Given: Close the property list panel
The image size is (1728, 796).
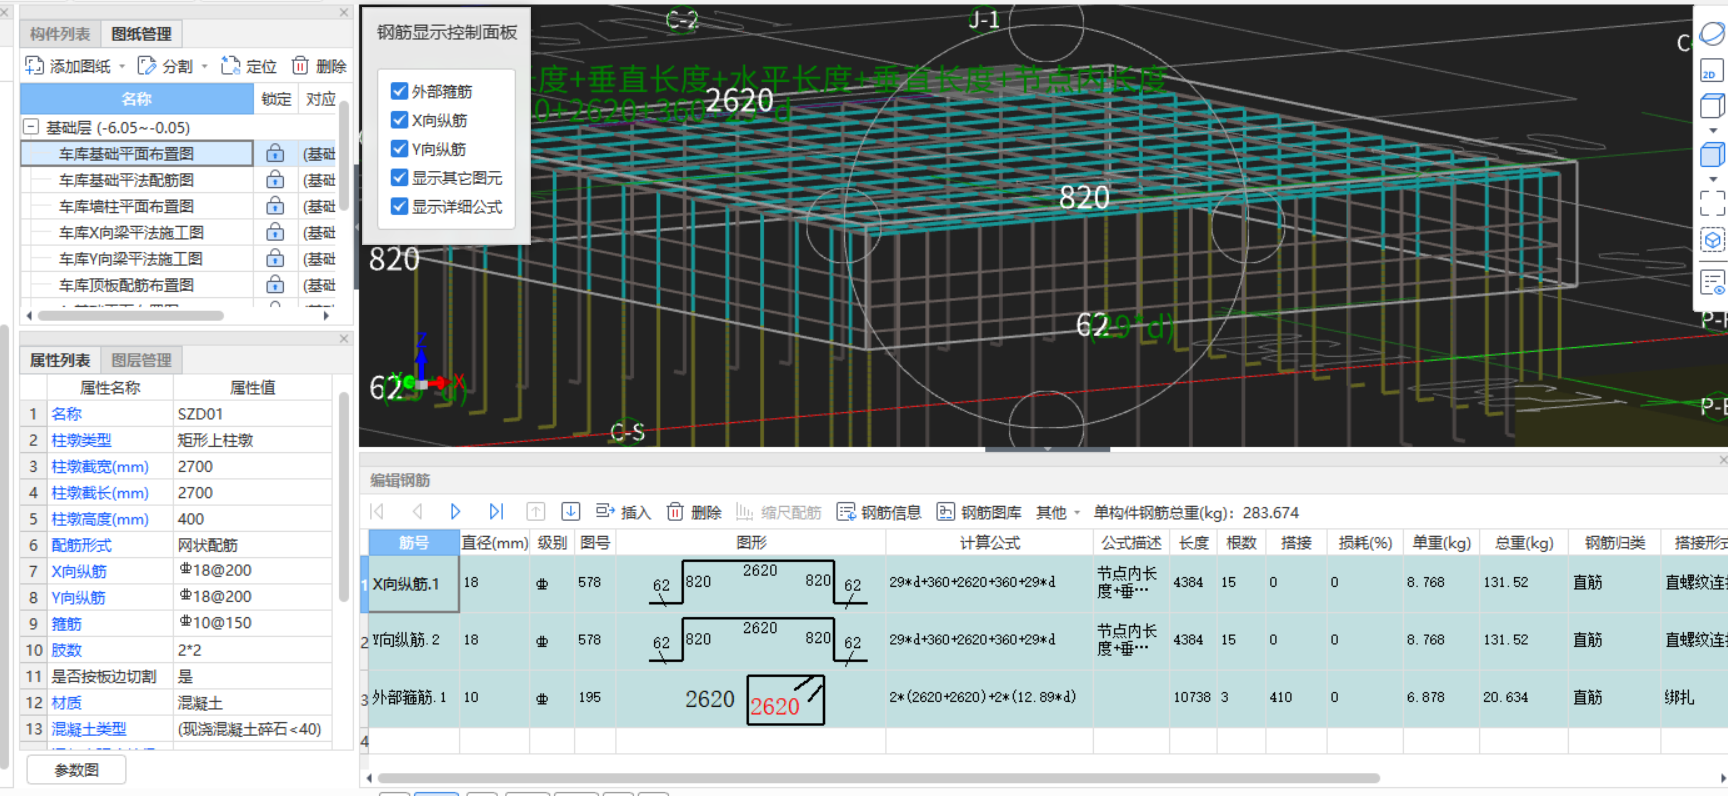Looking at the screenshot, I should pos(344,339).
